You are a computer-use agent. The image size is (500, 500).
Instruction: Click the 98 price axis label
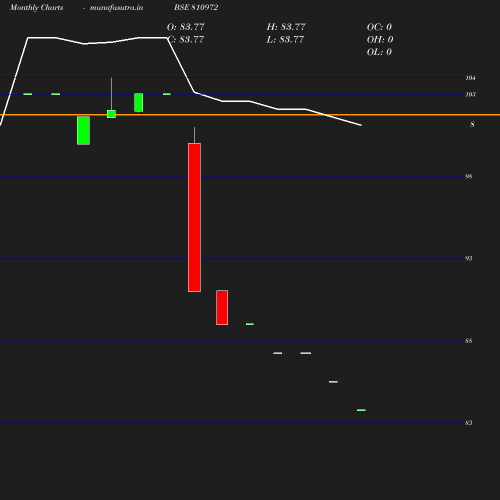pyautogui.click(x=469, y=176)
